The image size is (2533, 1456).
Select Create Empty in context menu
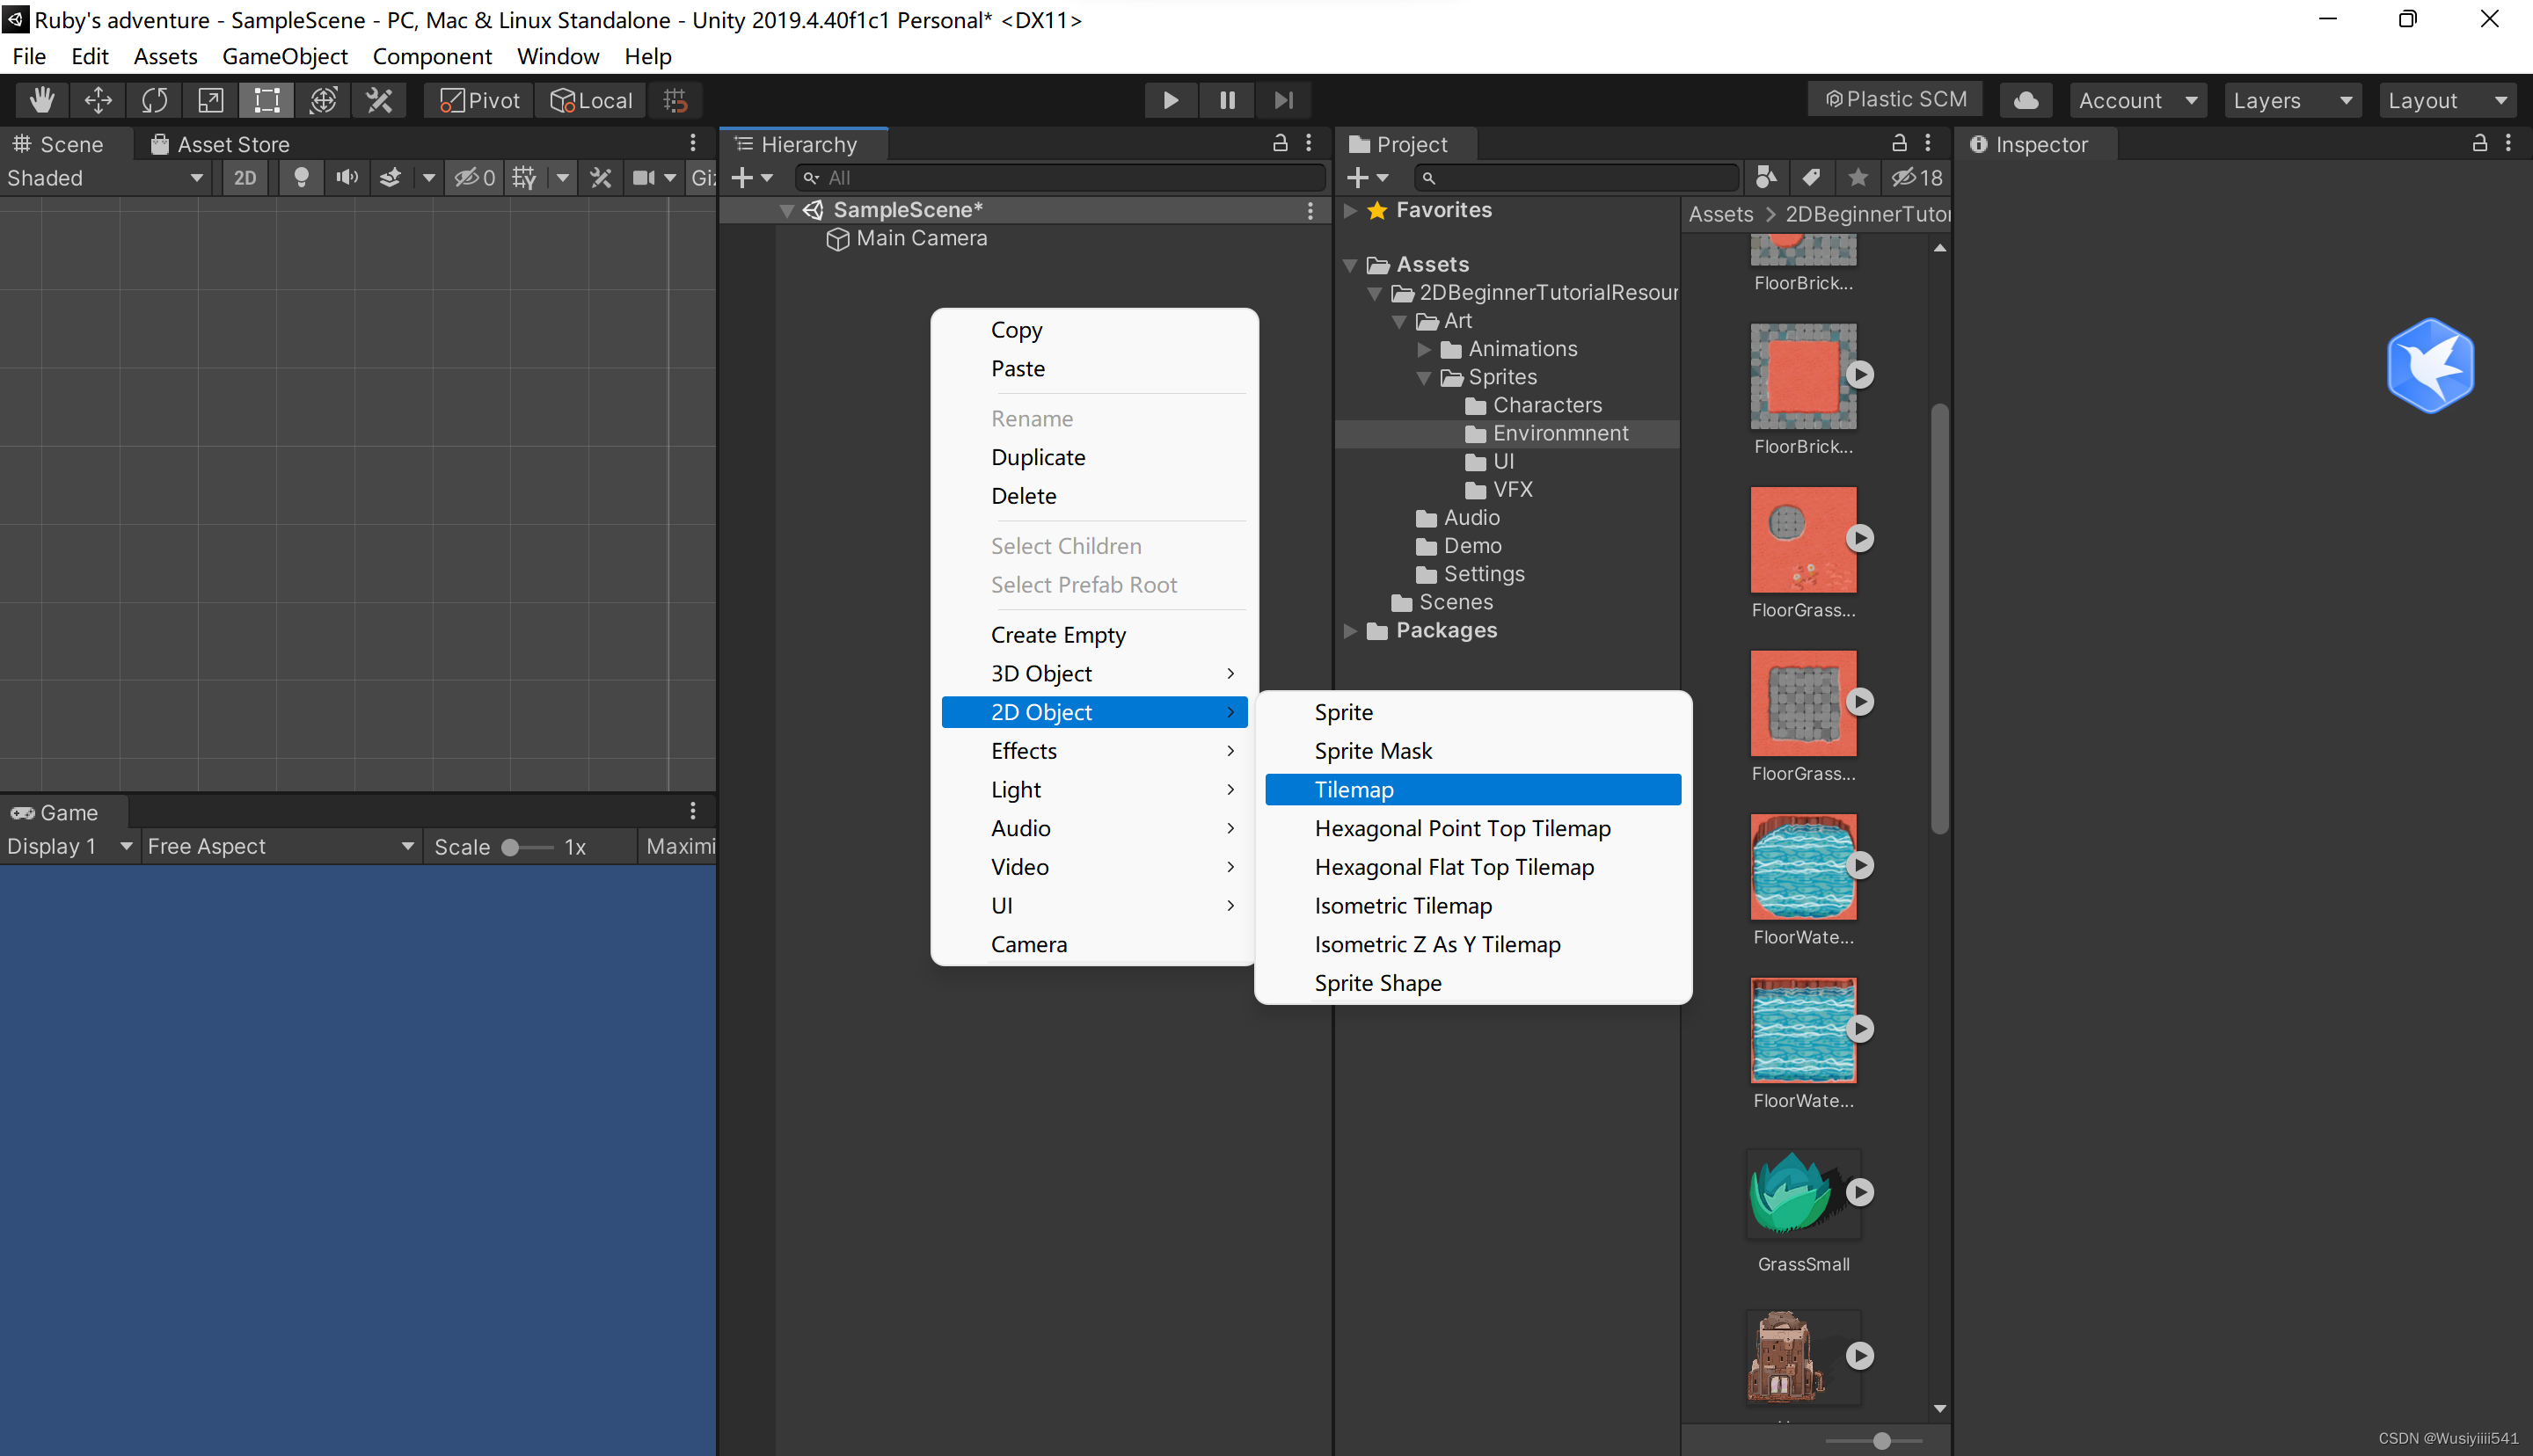click(1058, 635)
